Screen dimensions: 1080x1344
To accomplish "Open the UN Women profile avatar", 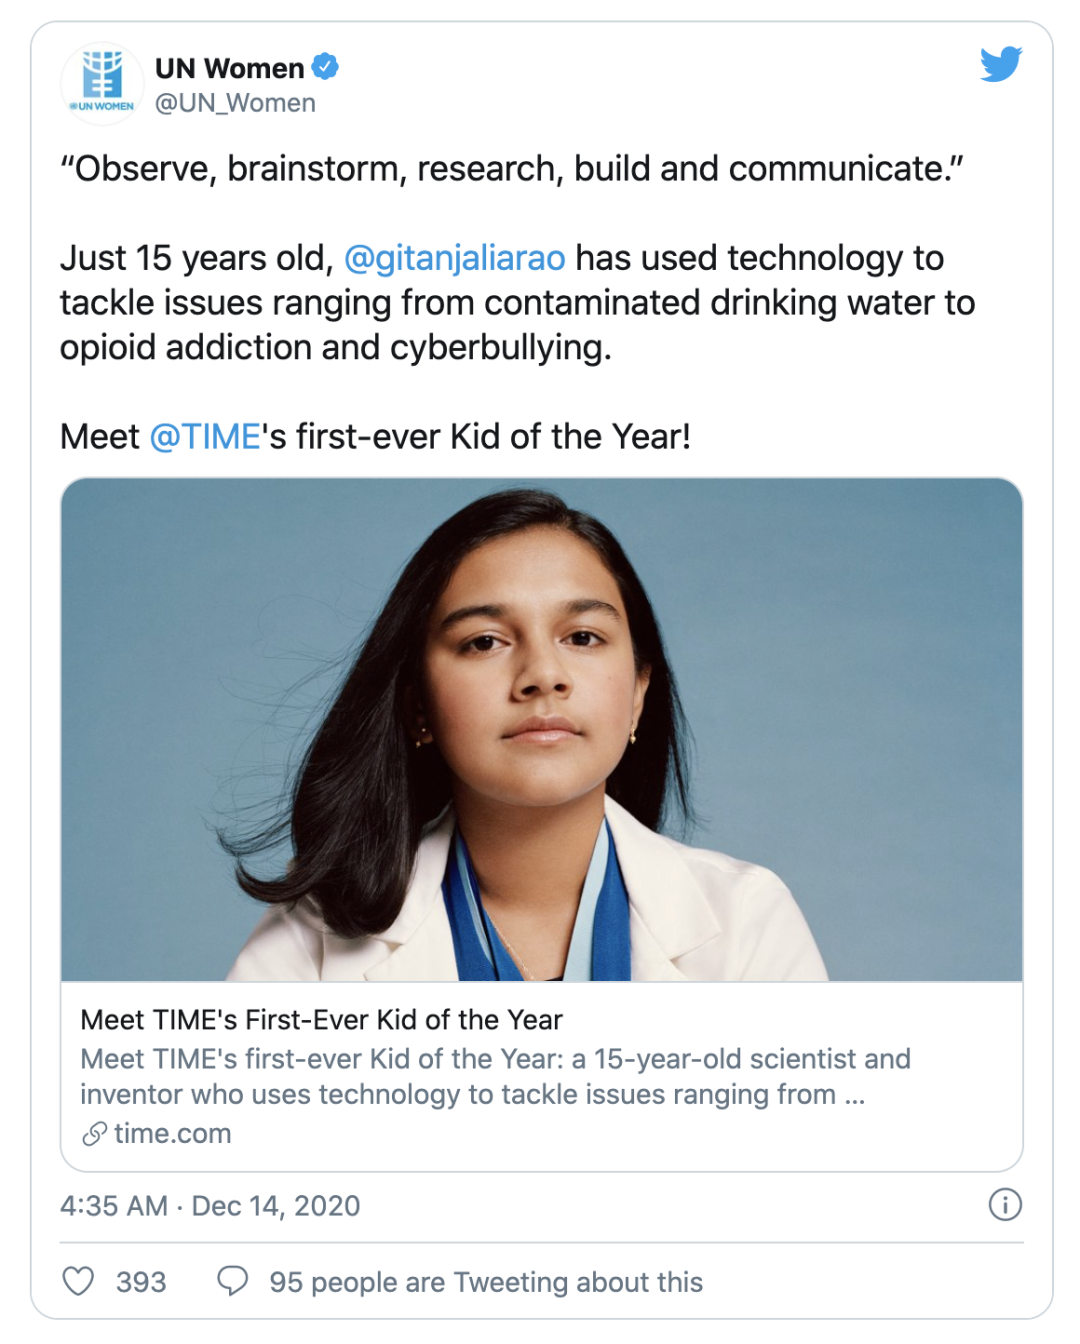I will pyautogui.click(x=103, y=84).
